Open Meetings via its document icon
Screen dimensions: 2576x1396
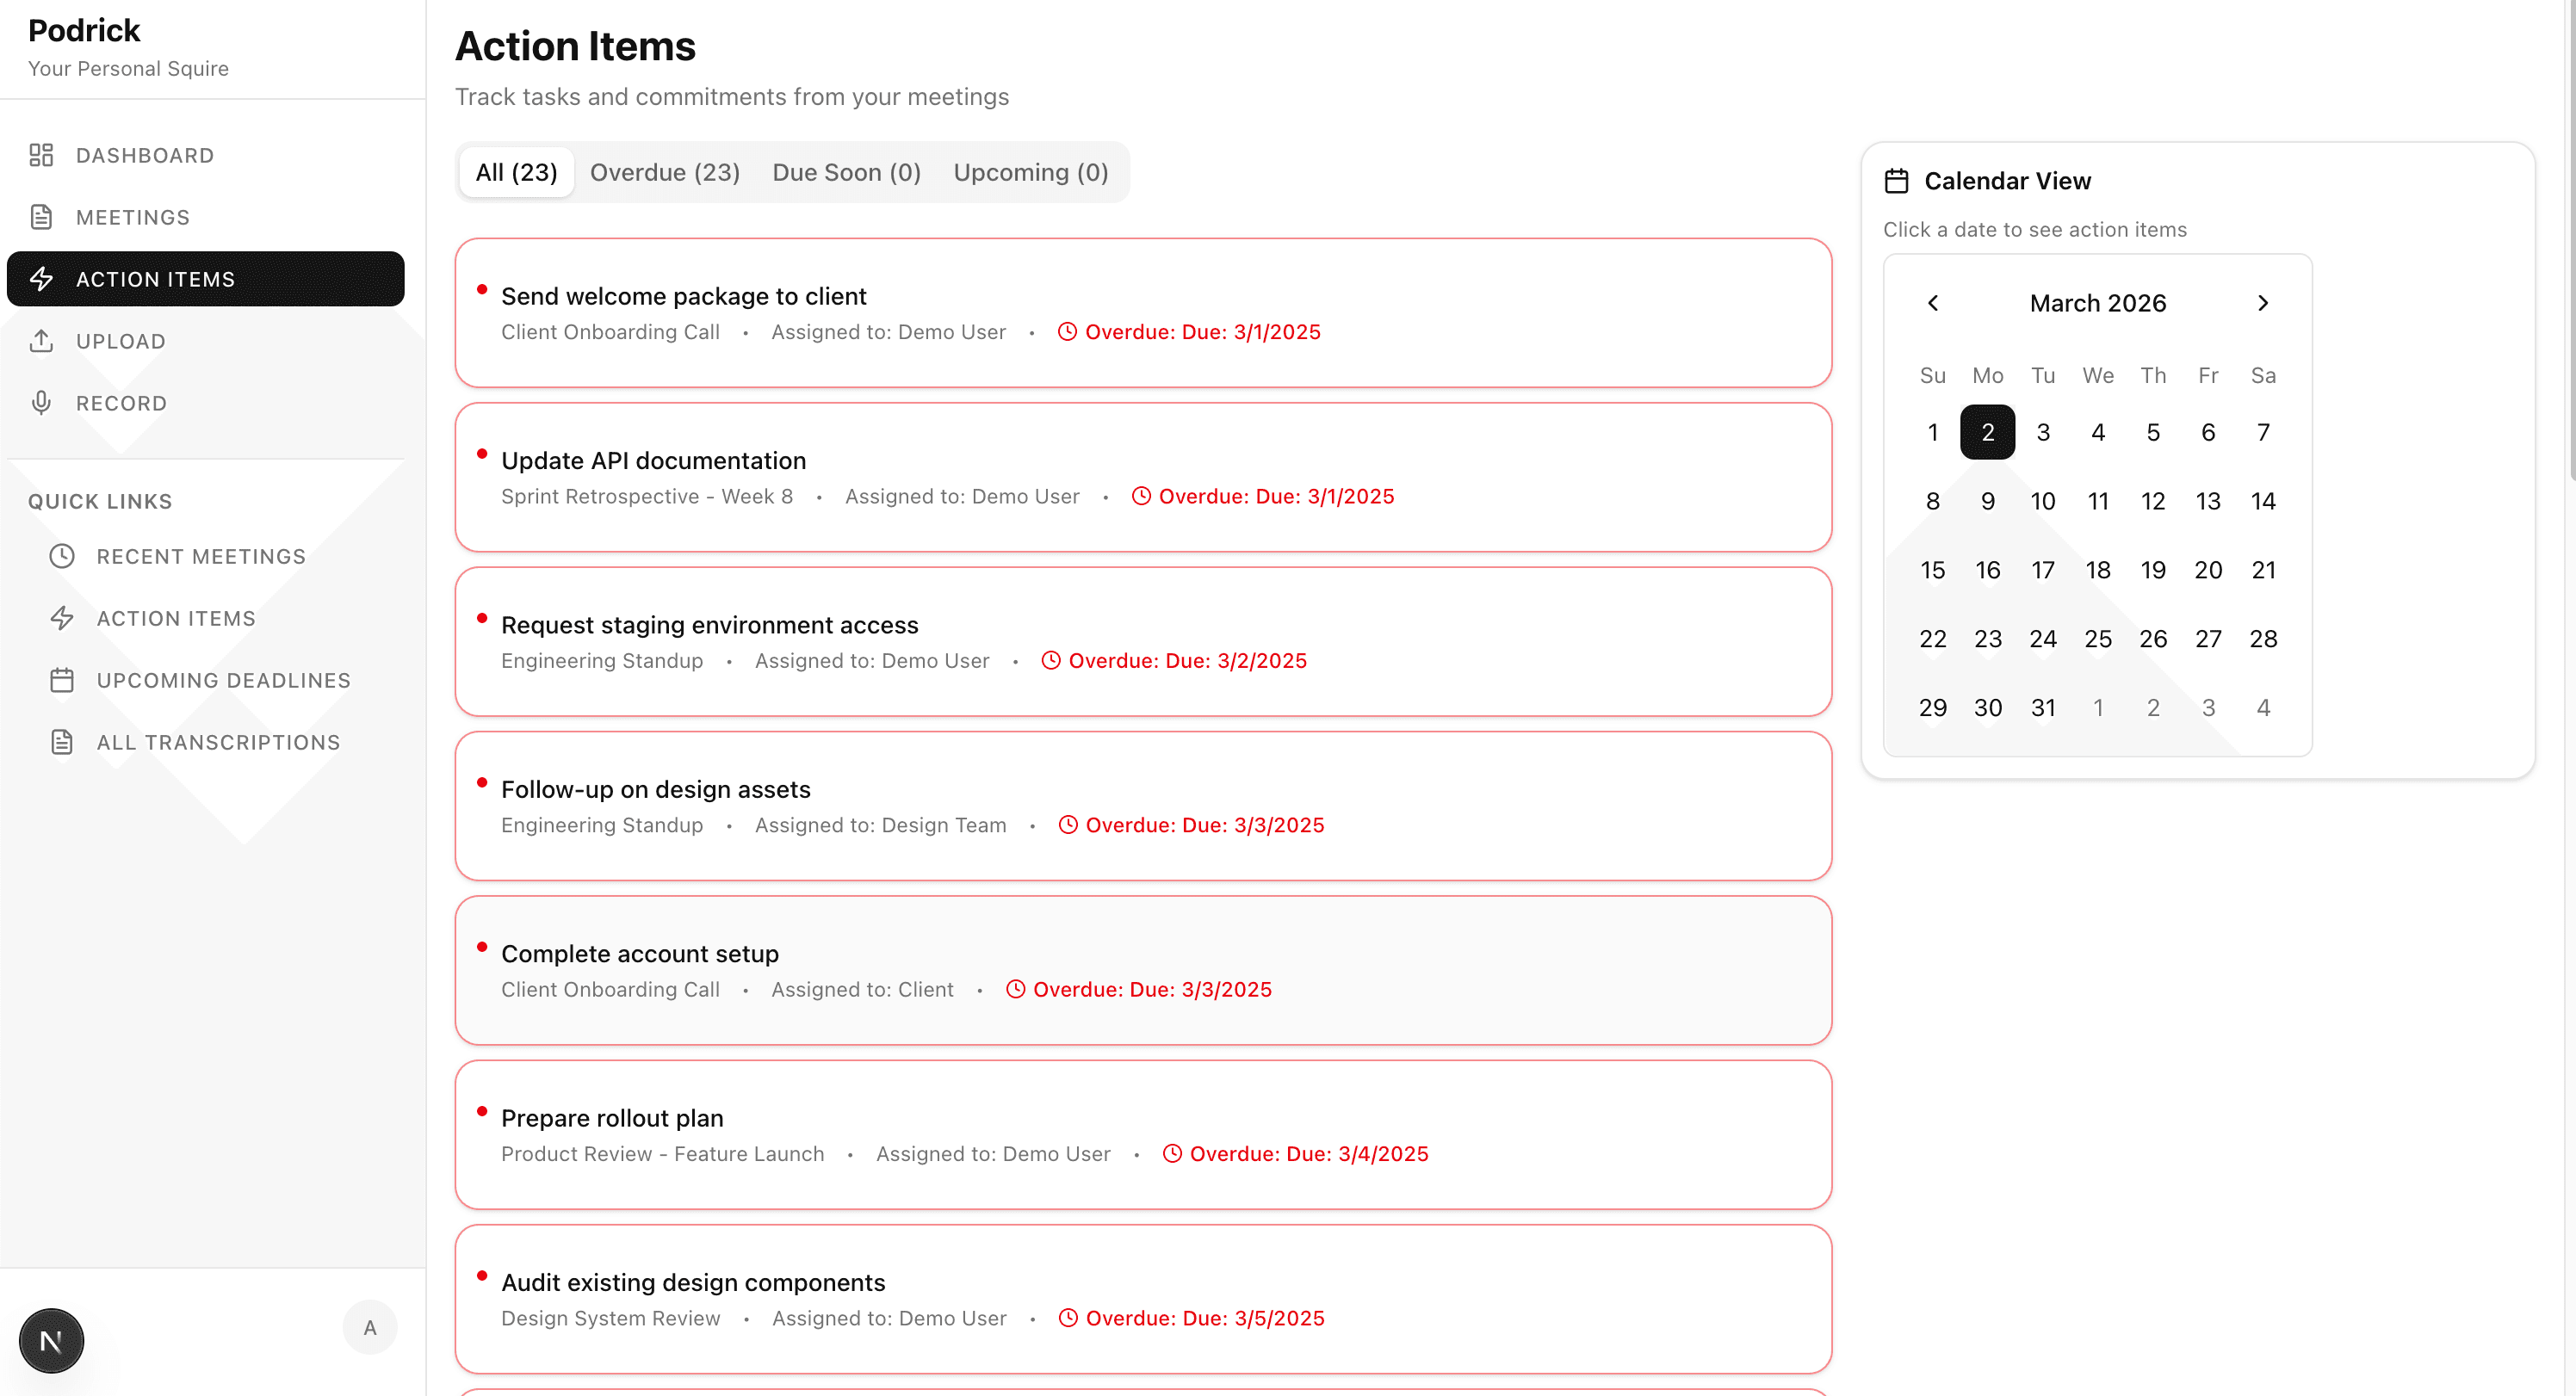(x=41, y=217)
